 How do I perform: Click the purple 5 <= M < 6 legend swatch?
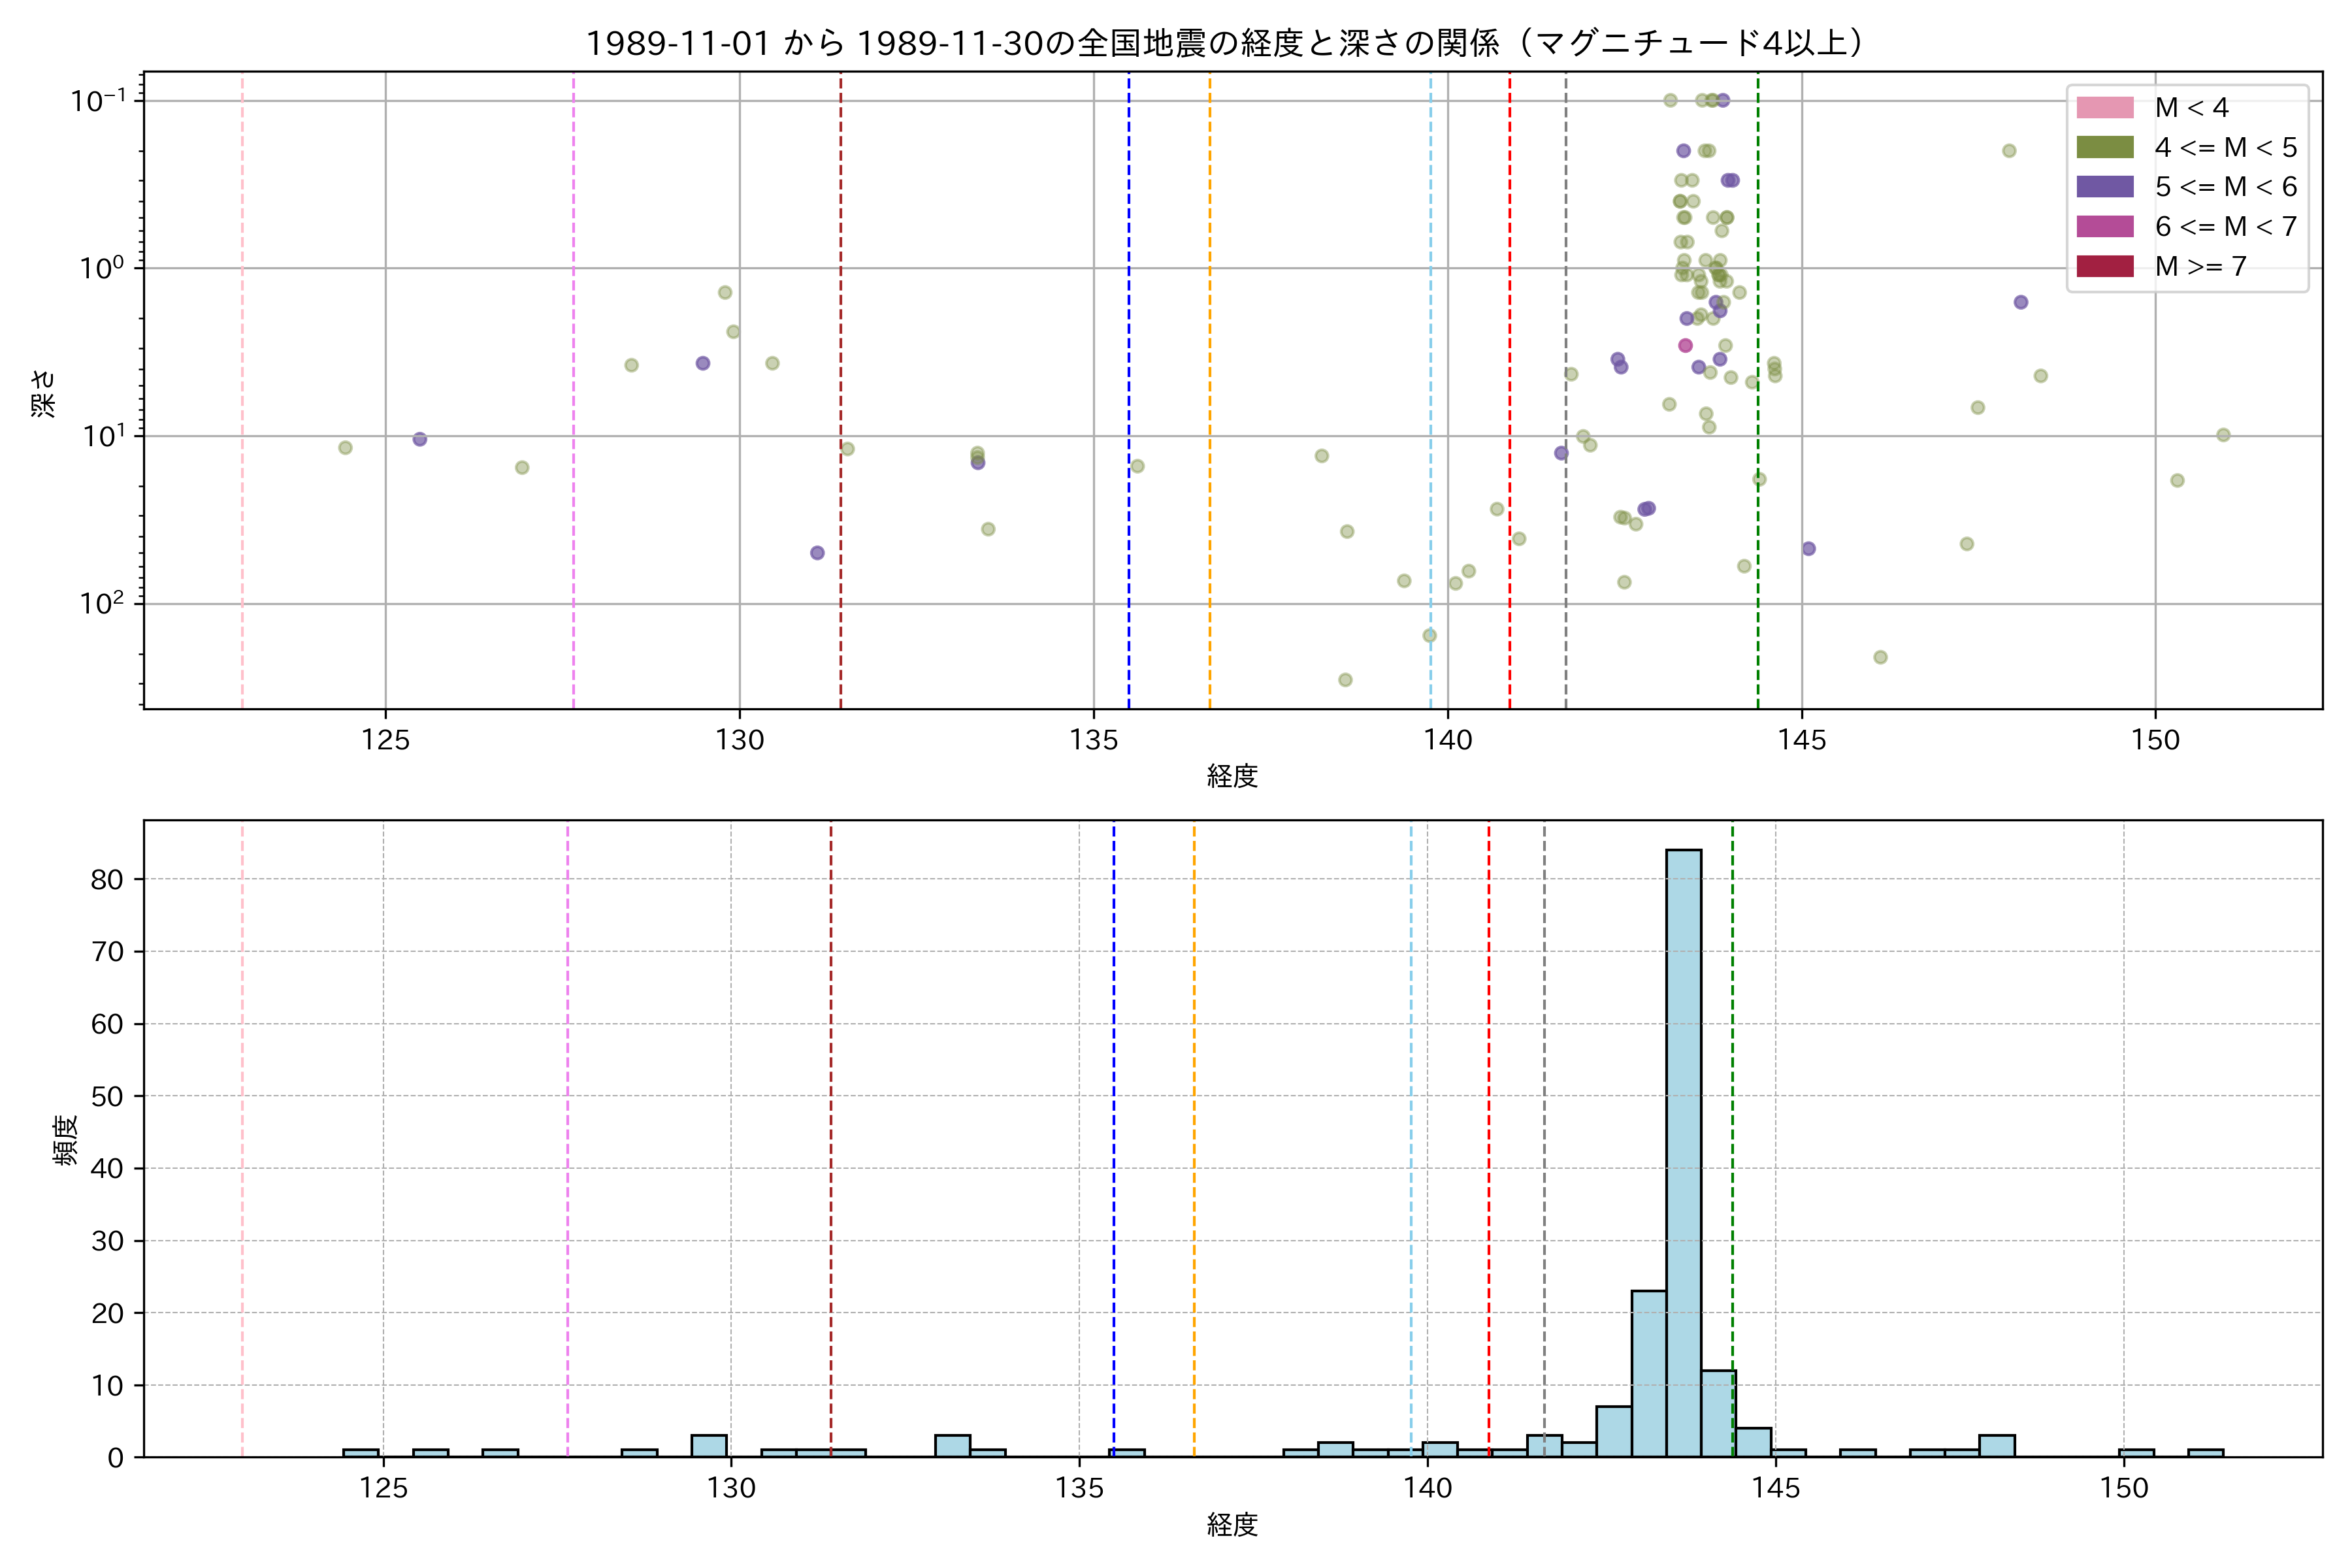[2105, 186]
